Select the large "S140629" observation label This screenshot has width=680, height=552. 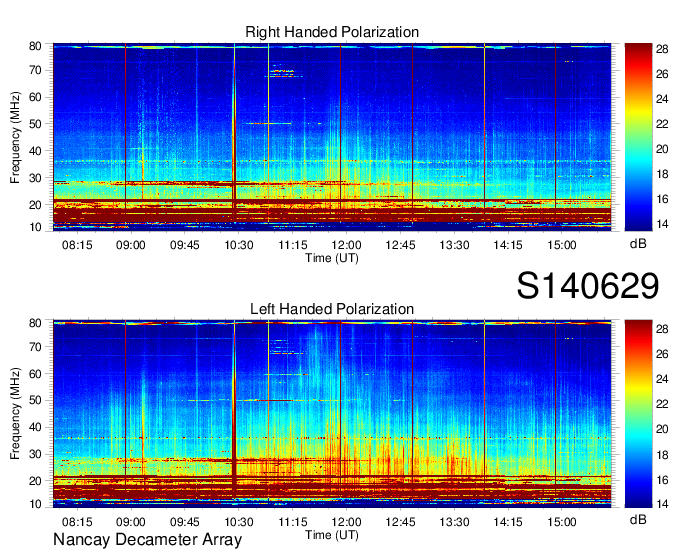[588, 285]
